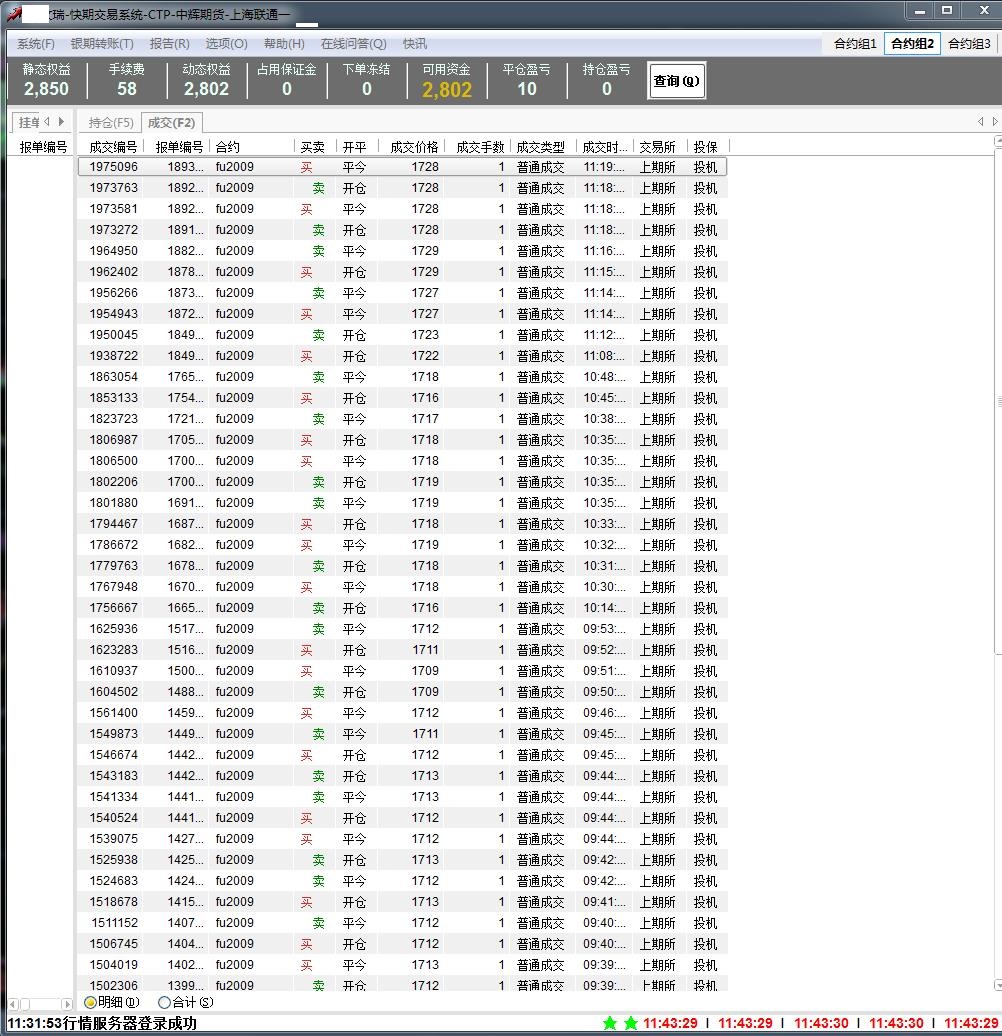This screenshot has height=1036, width=1002.
Task: Open the 系统(F) menu
Action: point(36,44)
